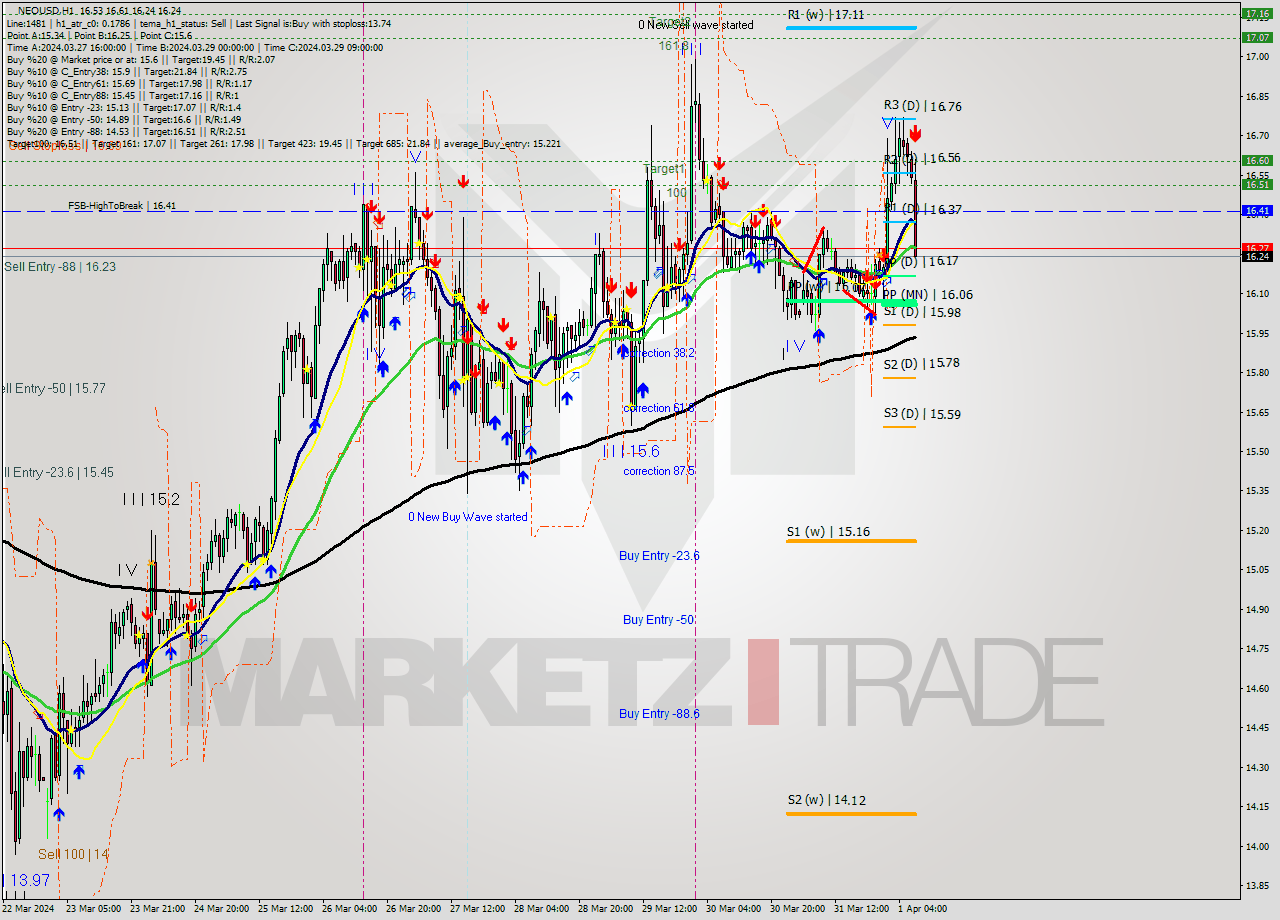Select the Buy Entry -50 label

(658, 620)
